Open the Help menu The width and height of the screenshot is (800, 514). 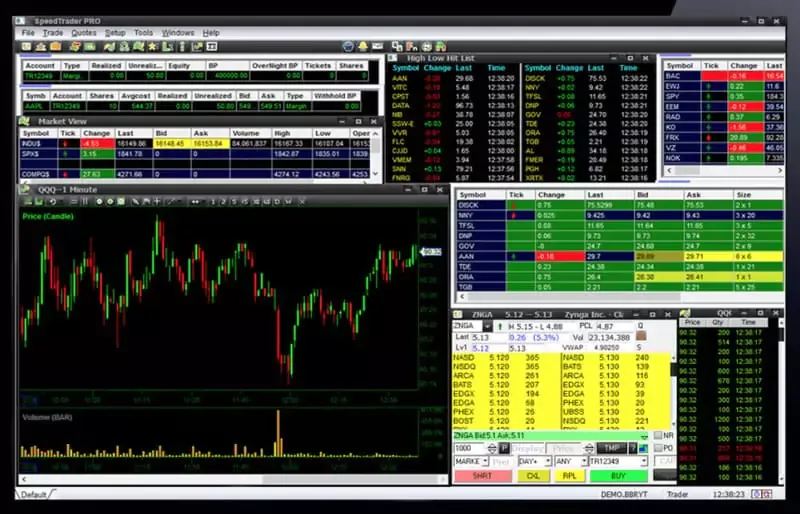211,33
